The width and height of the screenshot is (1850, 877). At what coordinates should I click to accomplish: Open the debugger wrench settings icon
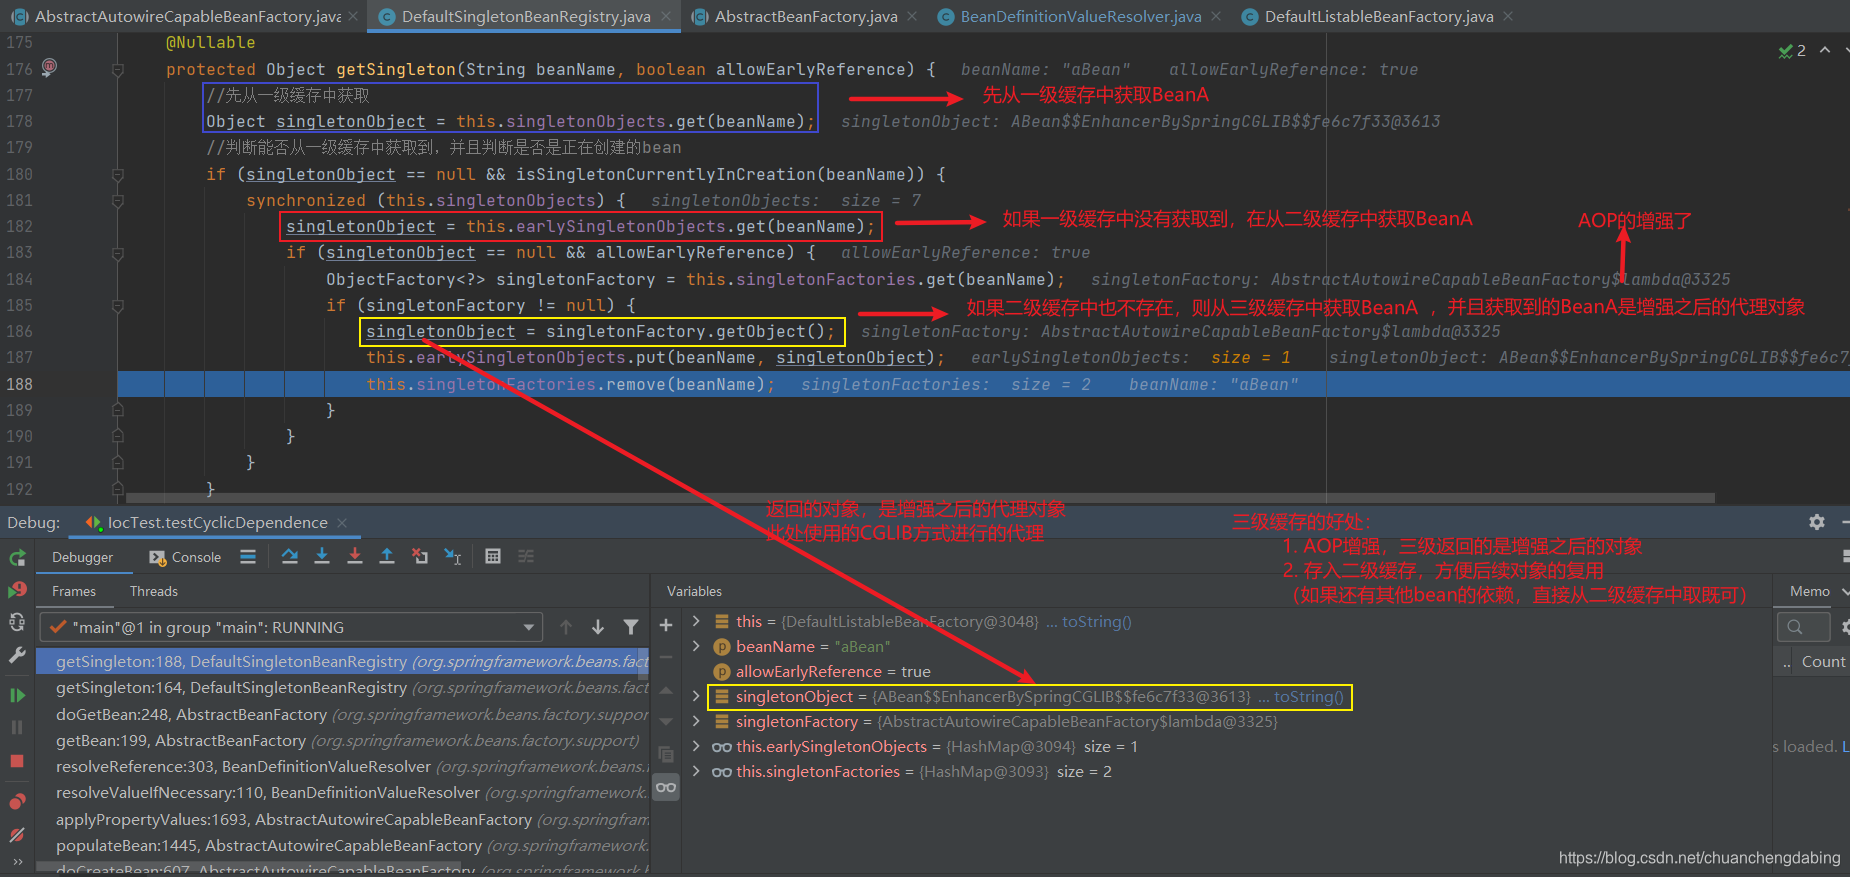[x=17, y=655]
